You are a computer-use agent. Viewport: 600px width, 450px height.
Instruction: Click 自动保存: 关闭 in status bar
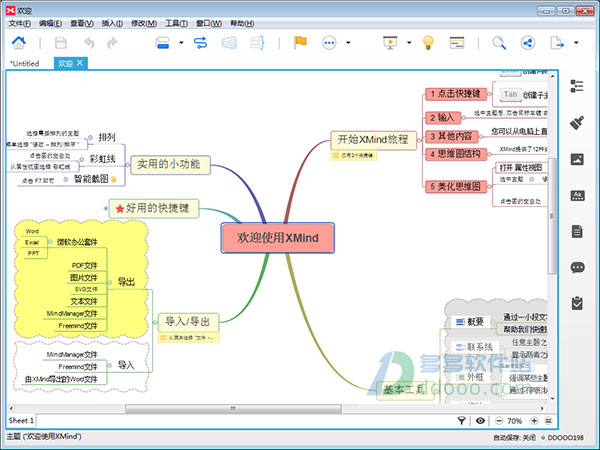[514, 437]
